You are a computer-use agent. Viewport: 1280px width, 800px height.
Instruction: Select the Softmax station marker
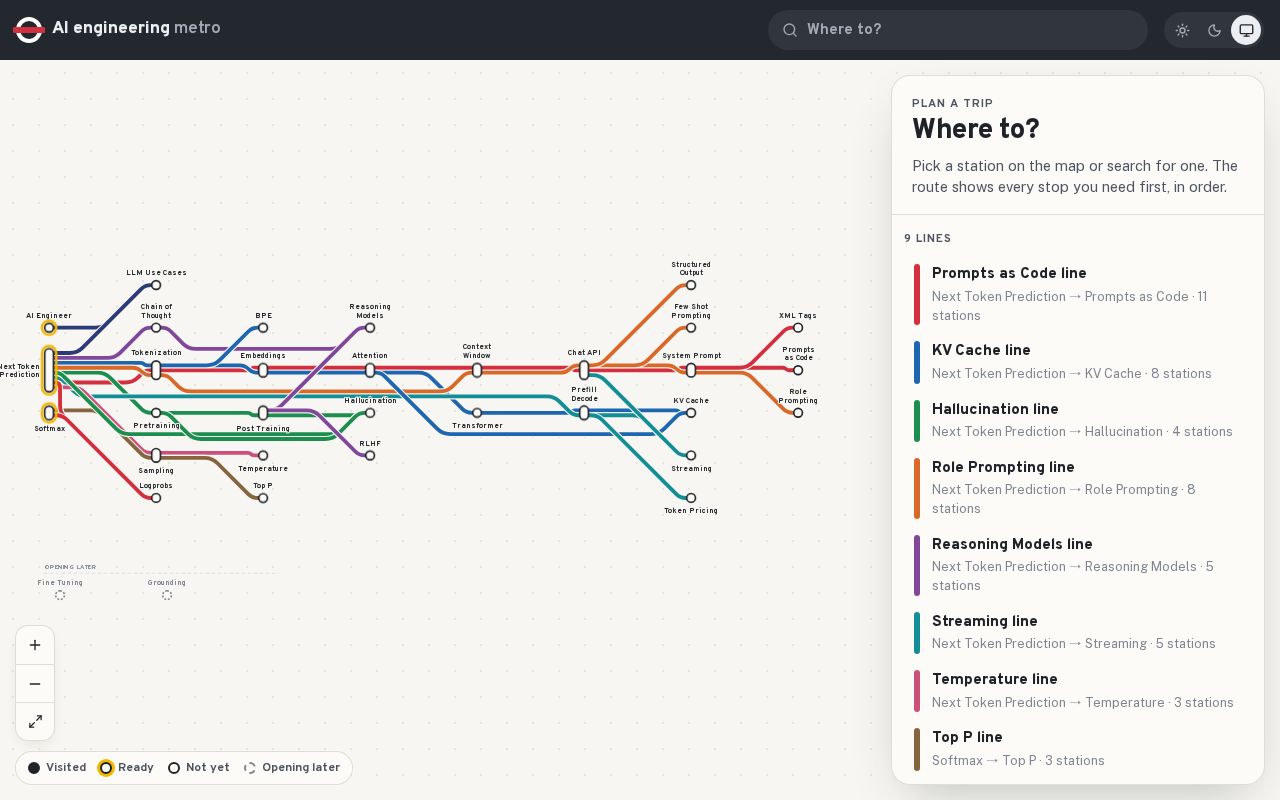(49, 413)
